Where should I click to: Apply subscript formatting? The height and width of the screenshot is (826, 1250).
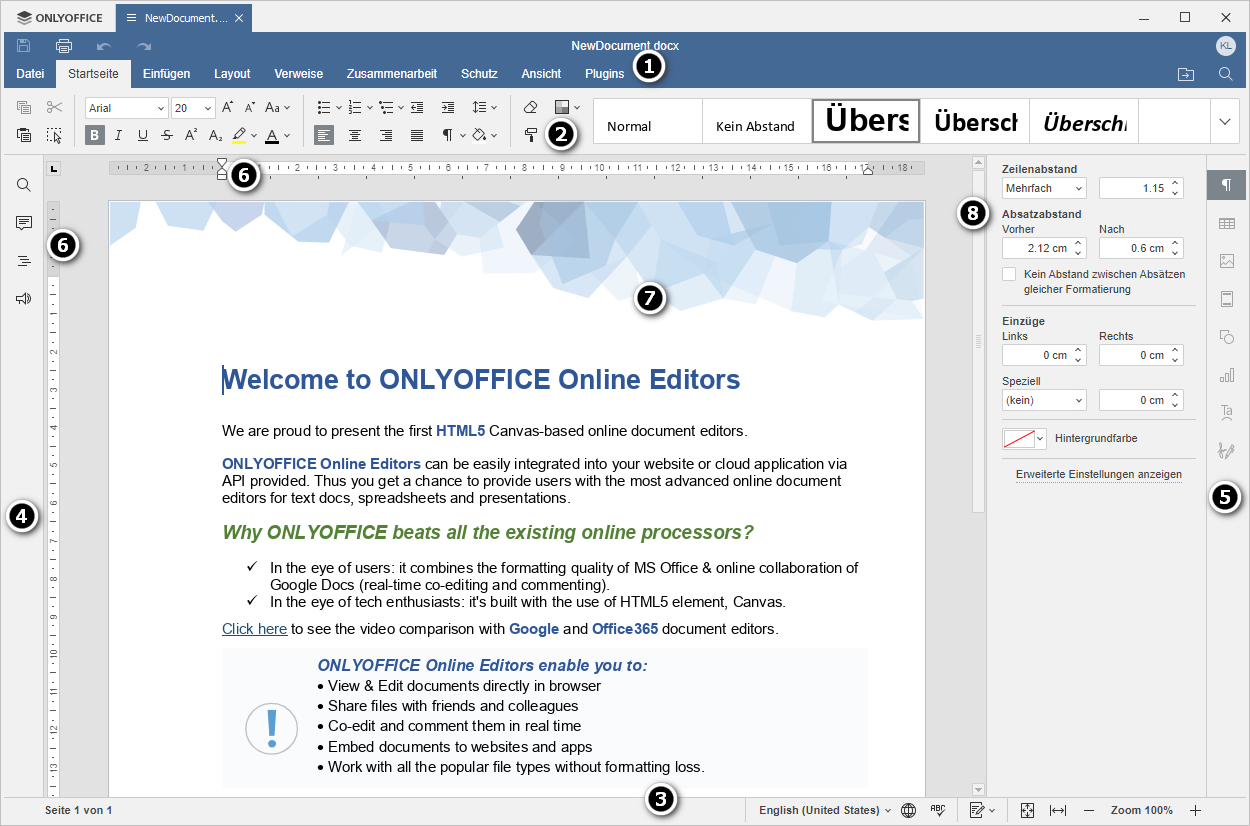[x=215, y=135]
